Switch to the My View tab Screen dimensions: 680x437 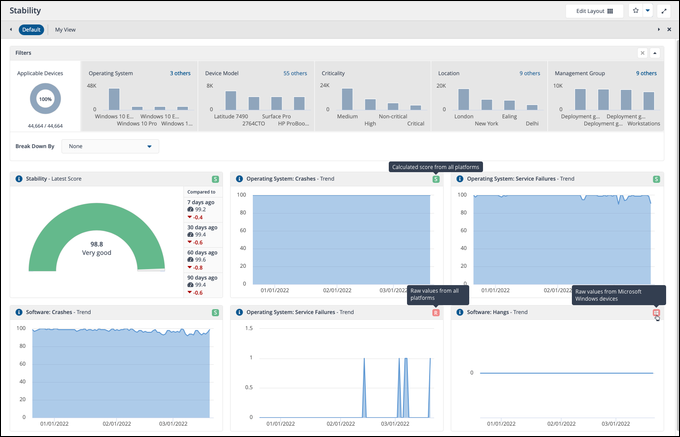point(65,30)
